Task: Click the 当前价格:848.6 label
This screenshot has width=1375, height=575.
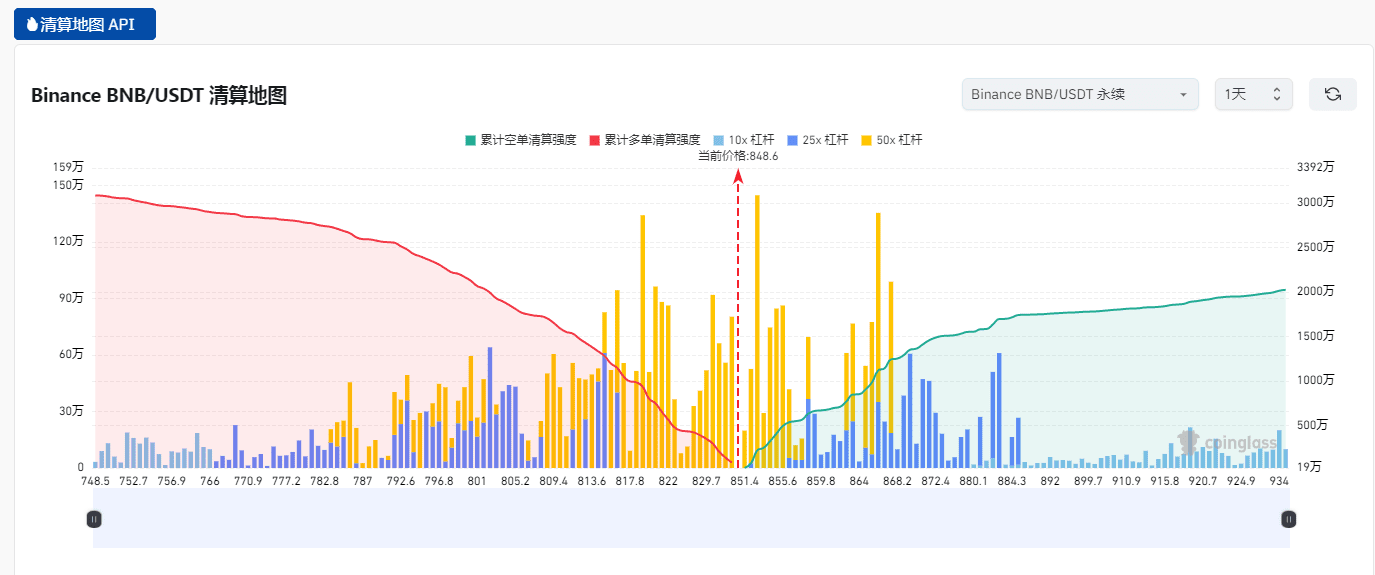Action: coord(738,156)
